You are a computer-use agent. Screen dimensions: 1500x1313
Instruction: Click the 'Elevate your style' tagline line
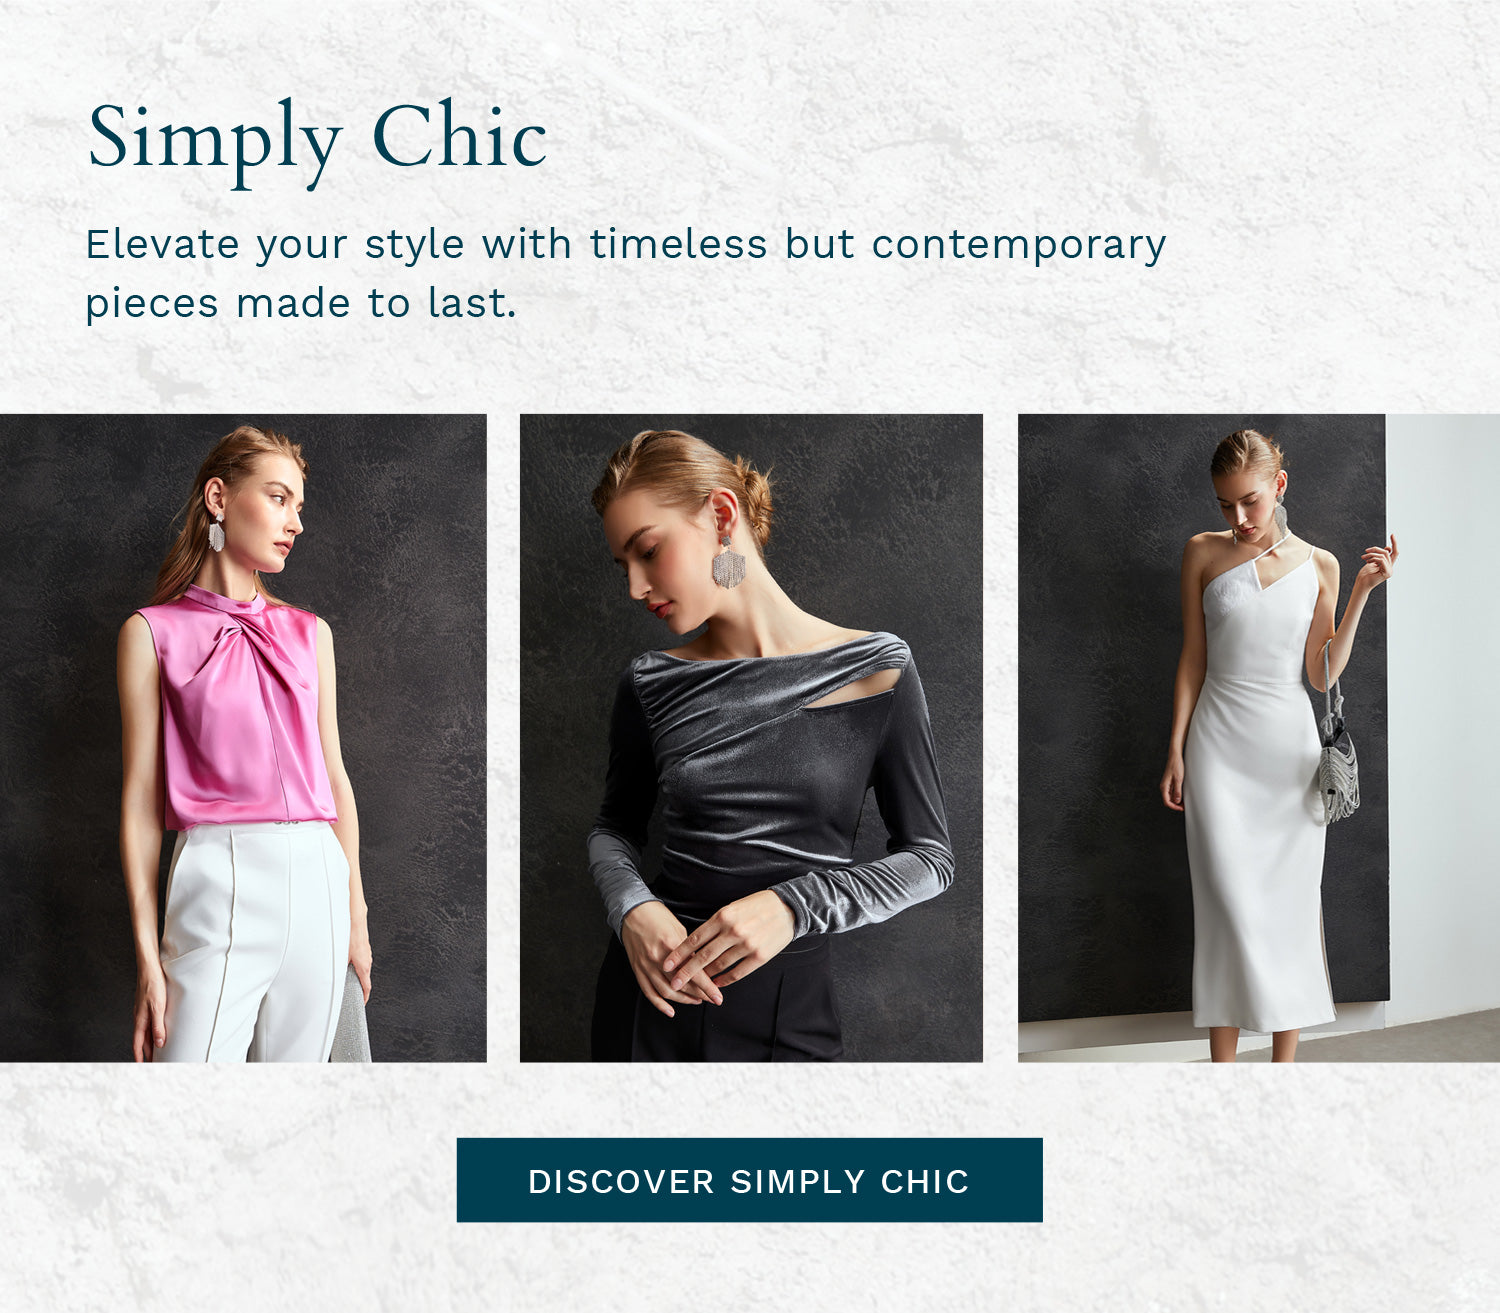pos(626,245)
